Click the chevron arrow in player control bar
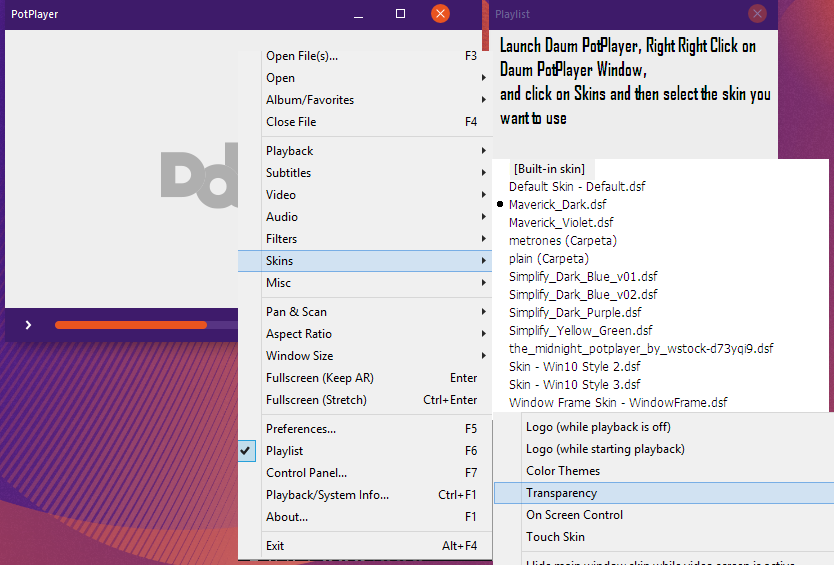Image resolution: width=834 pixels, height=565 pixels. click(x=28, y=325)
